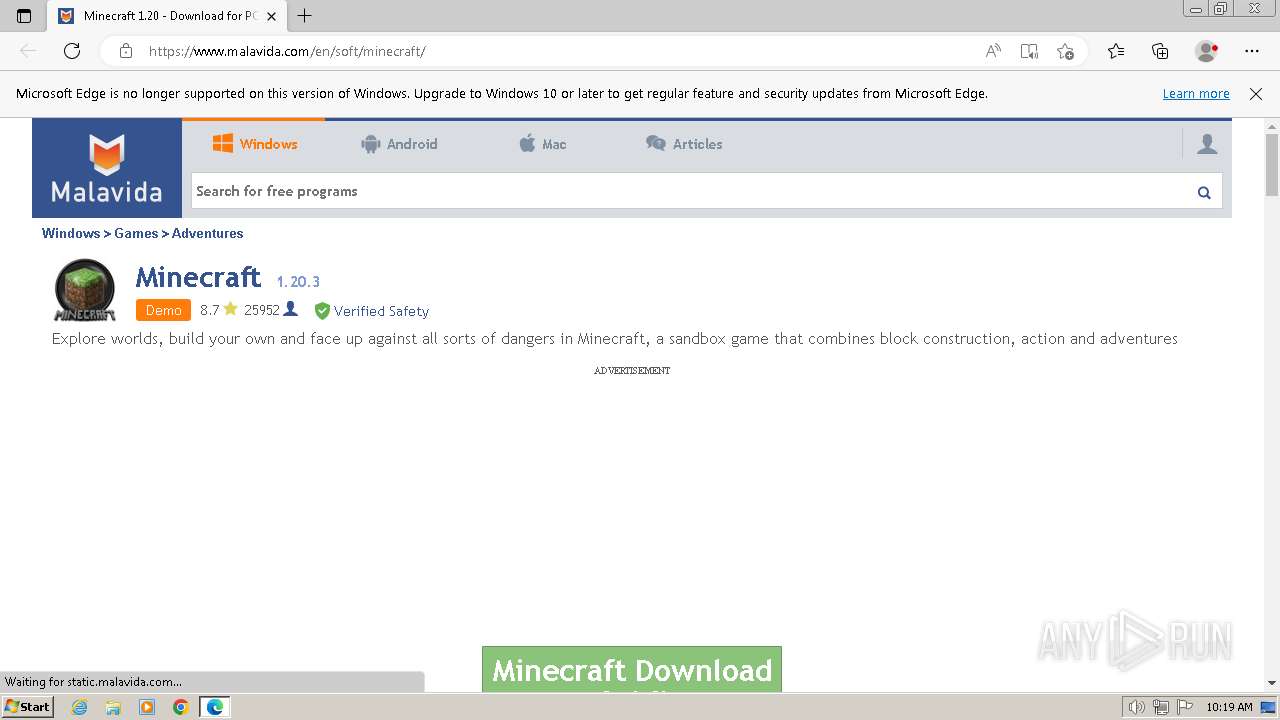Click the 25952 votes user icon
This screenshot has width=1280, height=720.
pyautogui.click(x=290, y=309)
